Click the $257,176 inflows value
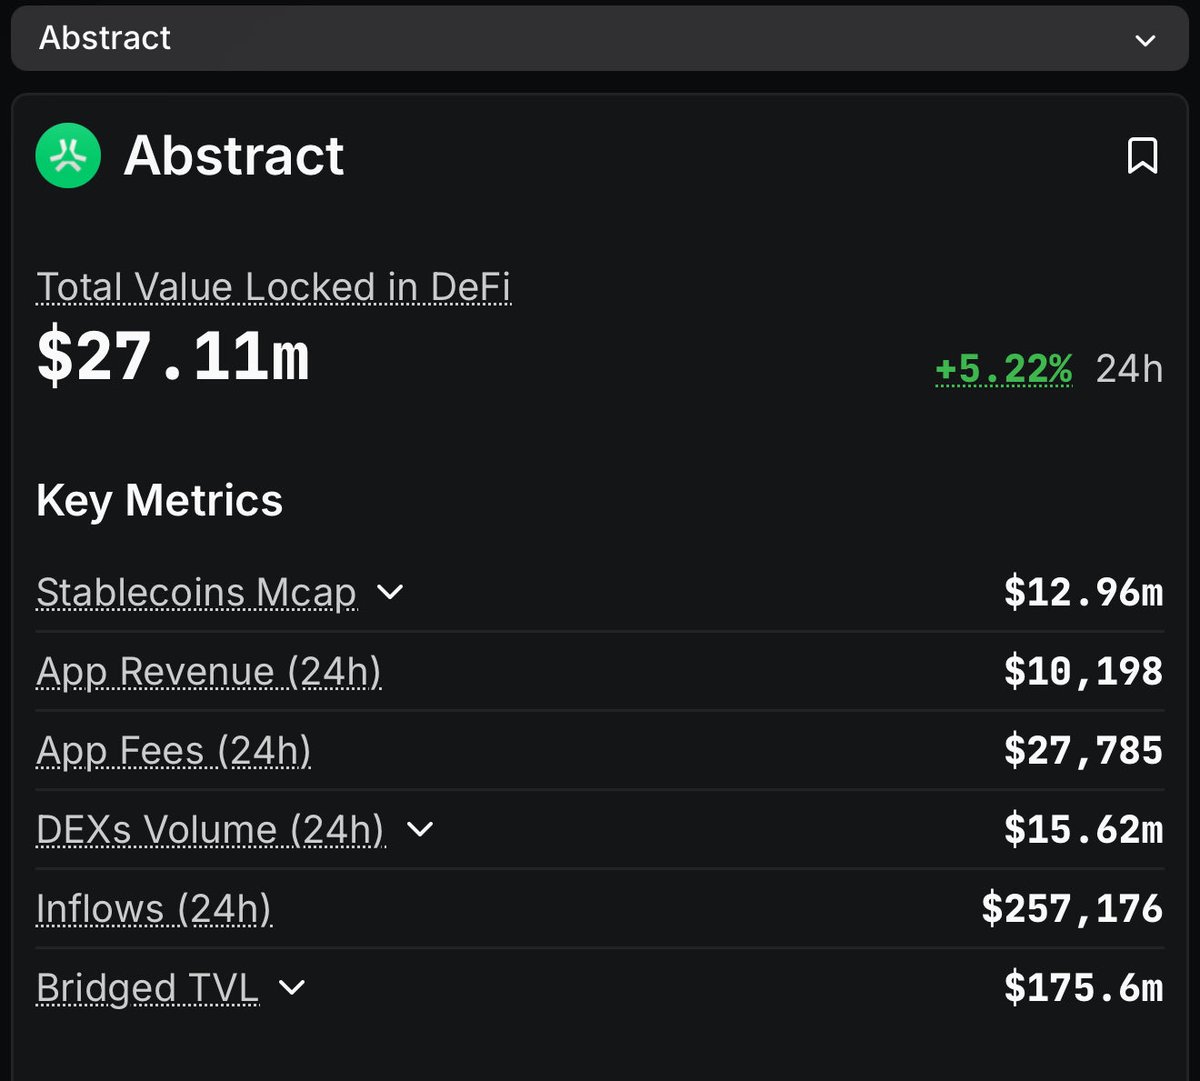 click(1072, 908)
